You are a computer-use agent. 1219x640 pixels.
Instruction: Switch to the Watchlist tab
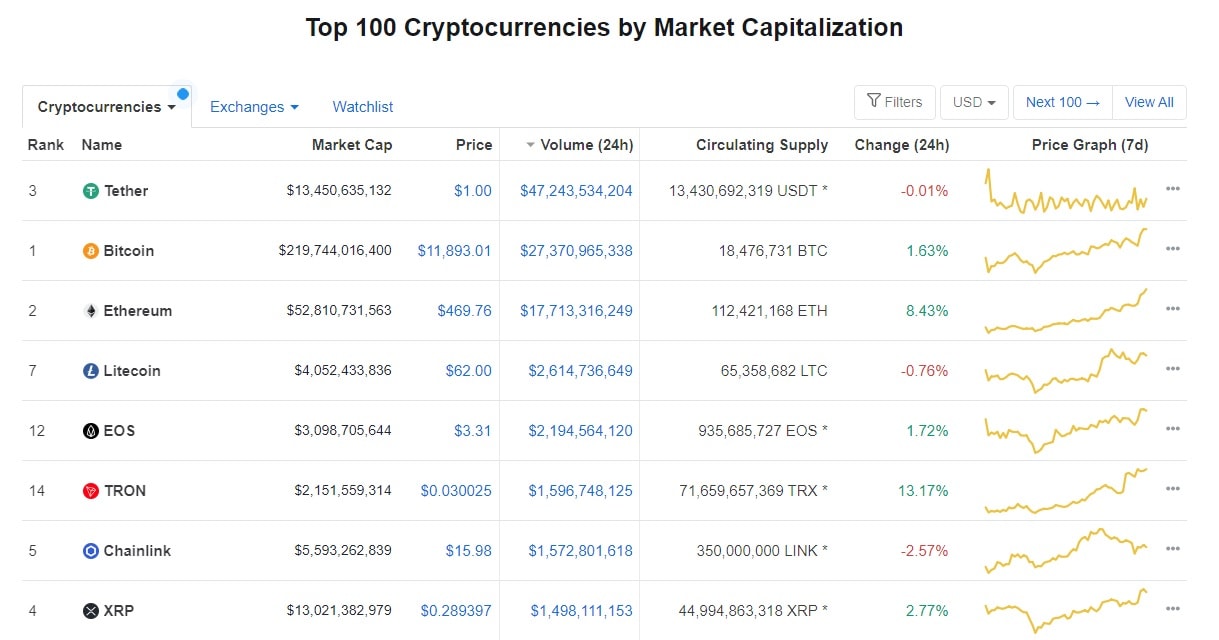point(363,107)
